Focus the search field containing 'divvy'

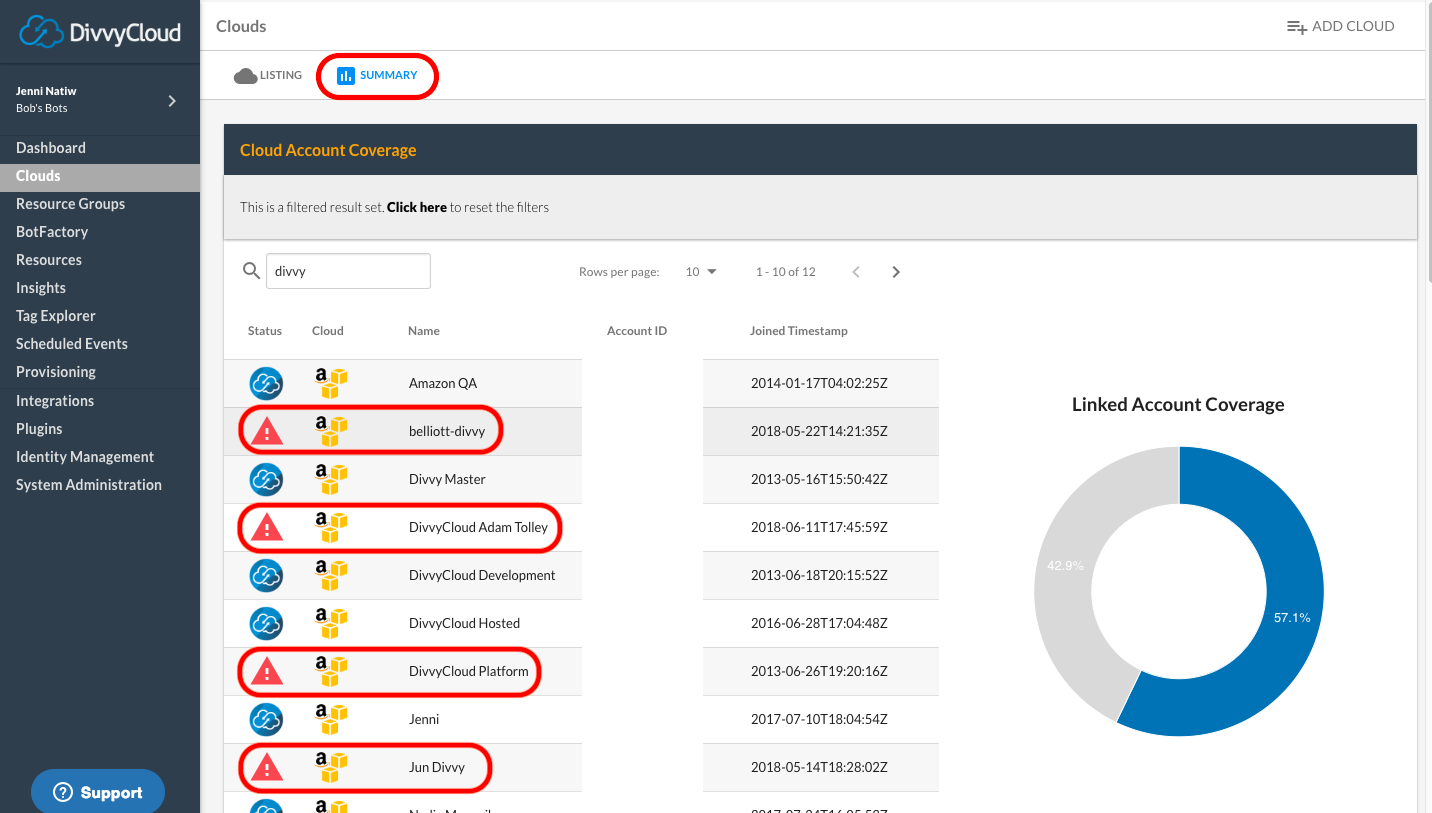coord(348,271)
